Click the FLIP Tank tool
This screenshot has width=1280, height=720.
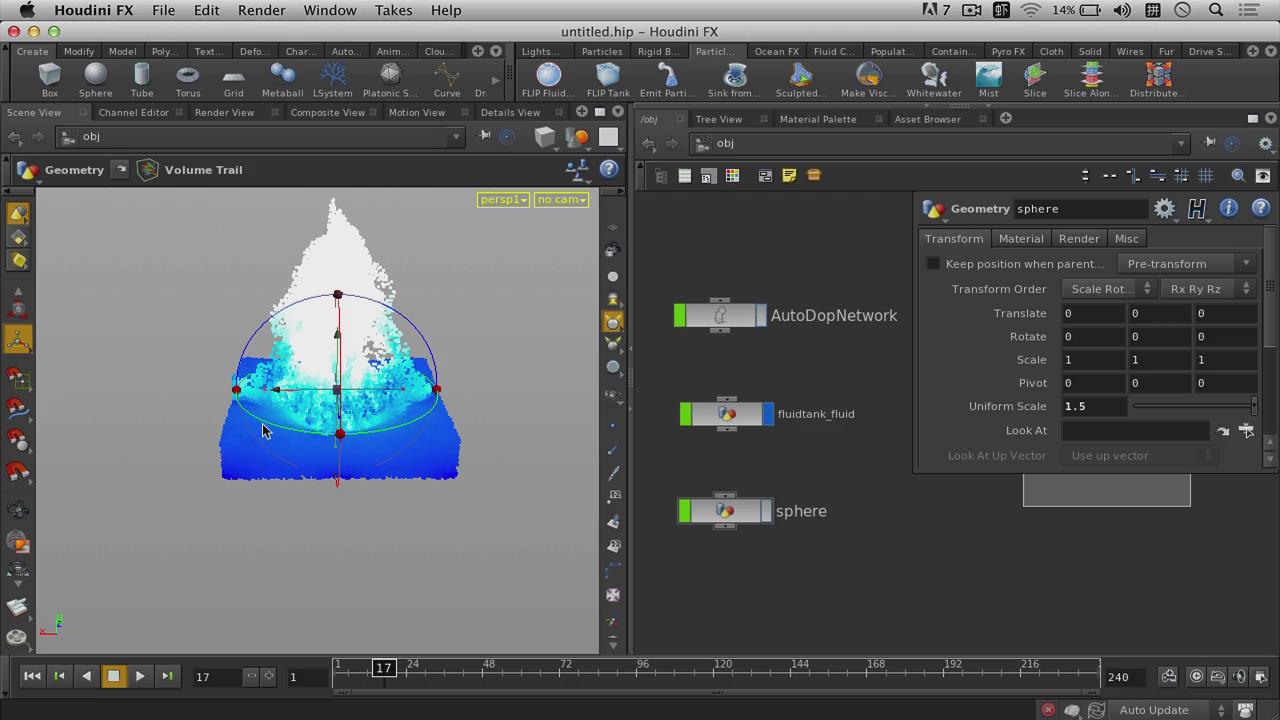pyautogui.click(x=608, y=80)
